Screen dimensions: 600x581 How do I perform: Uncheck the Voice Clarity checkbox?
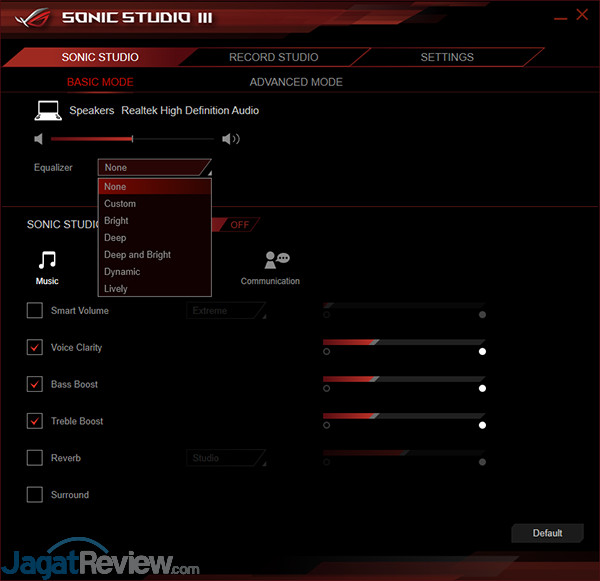35,347
